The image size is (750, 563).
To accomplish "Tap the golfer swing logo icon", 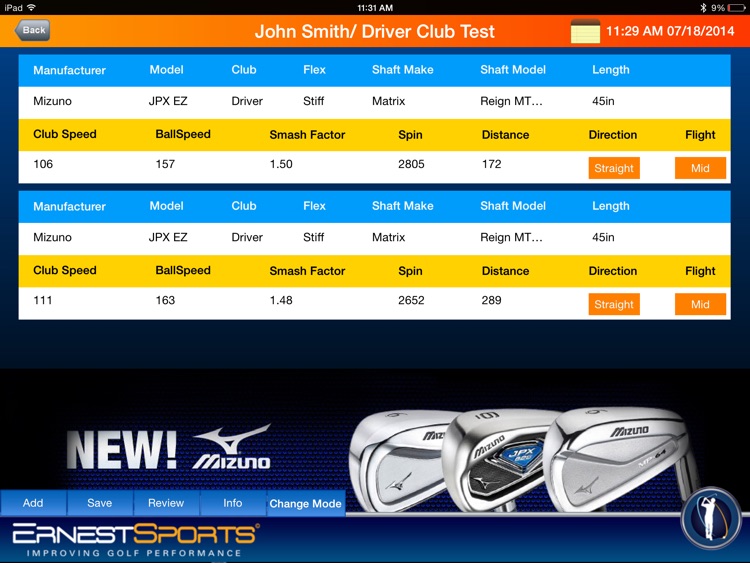I will pos(710,519).
